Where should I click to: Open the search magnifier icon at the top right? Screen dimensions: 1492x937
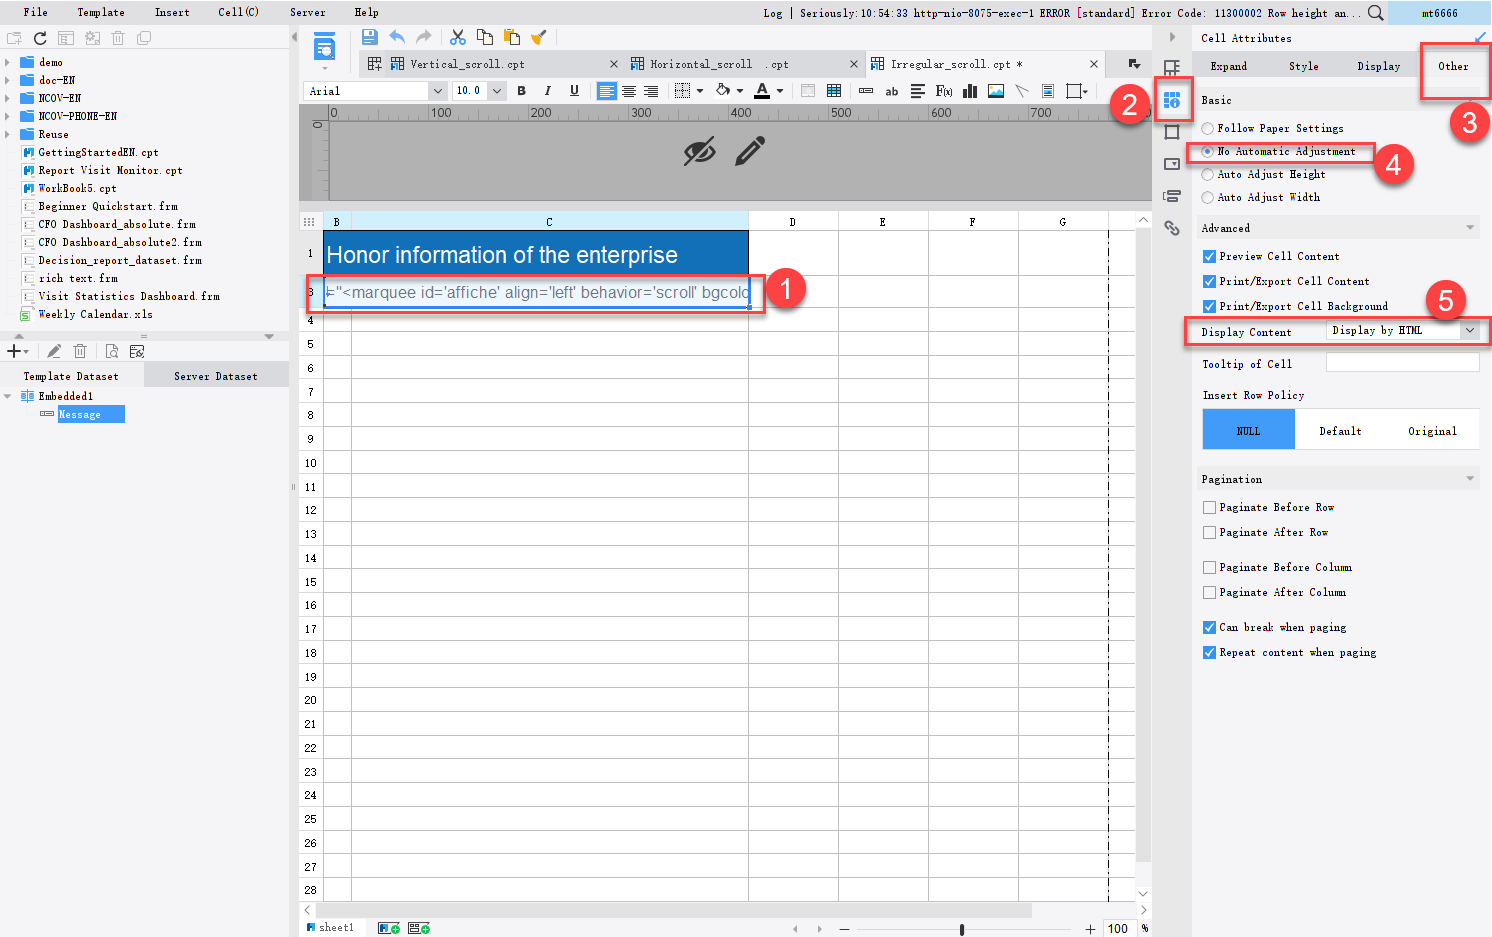pyautogui.click(x=1376, y=13)
